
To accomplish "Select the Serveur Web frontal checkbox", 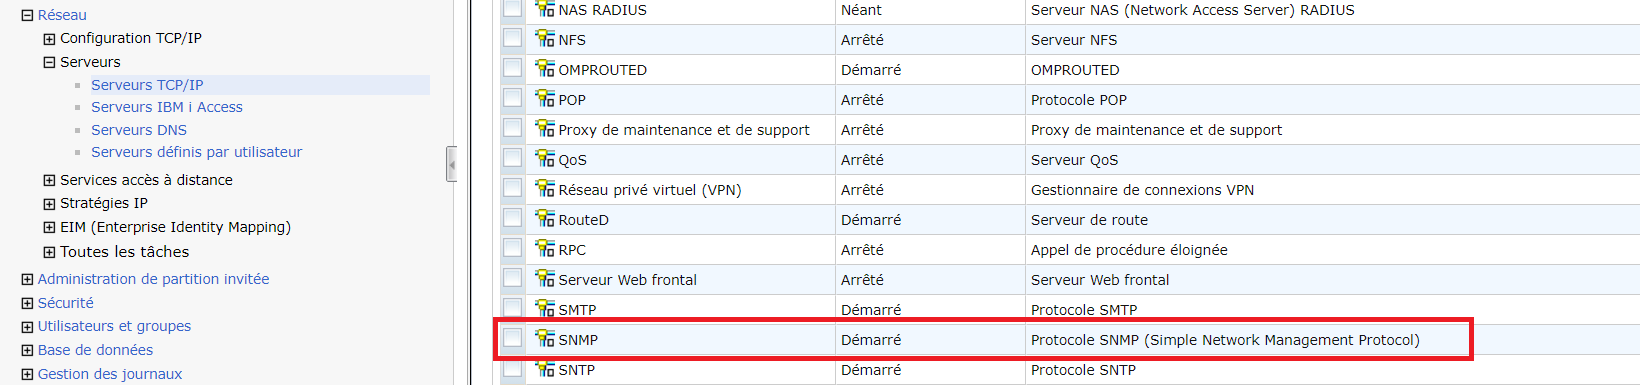I will (512, 278).
